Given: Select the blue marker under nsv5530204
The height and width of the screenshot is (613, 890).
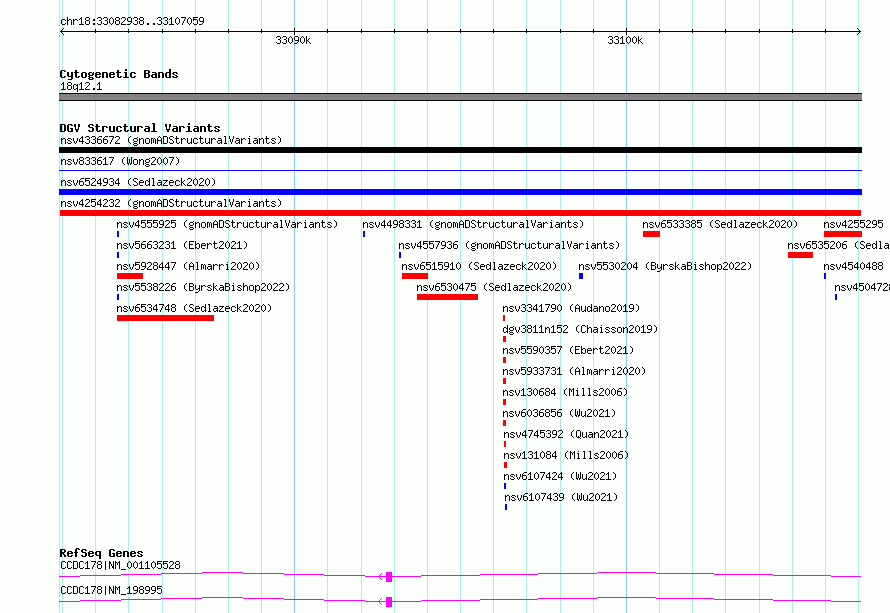Looking at the screenshot, I should click(x=581, y=276).
